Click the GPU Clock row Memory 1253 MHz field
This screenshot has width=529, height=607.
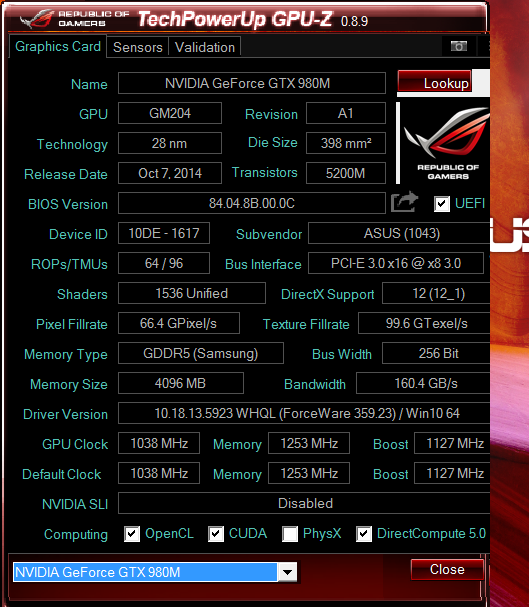[309, 443]
